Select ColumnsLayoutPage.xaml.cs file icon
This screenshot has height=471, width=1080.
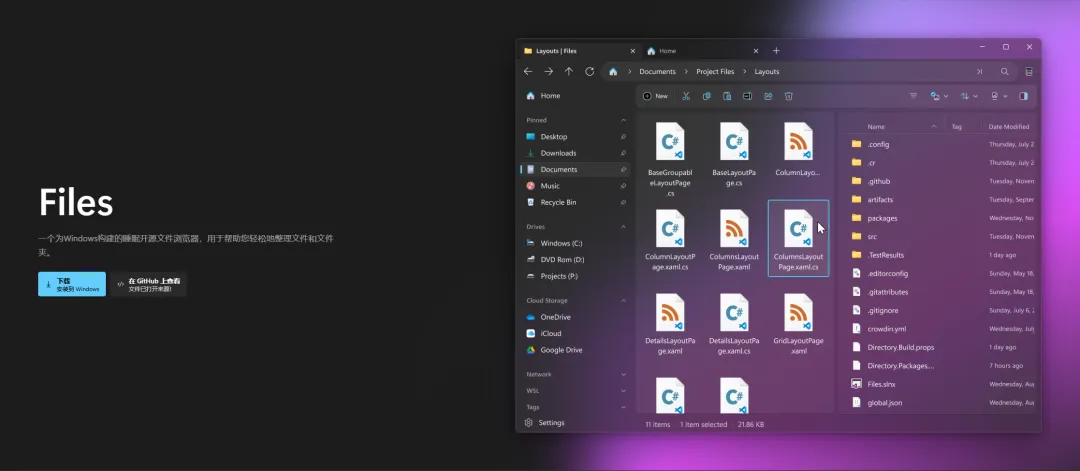tap(798, 229)
